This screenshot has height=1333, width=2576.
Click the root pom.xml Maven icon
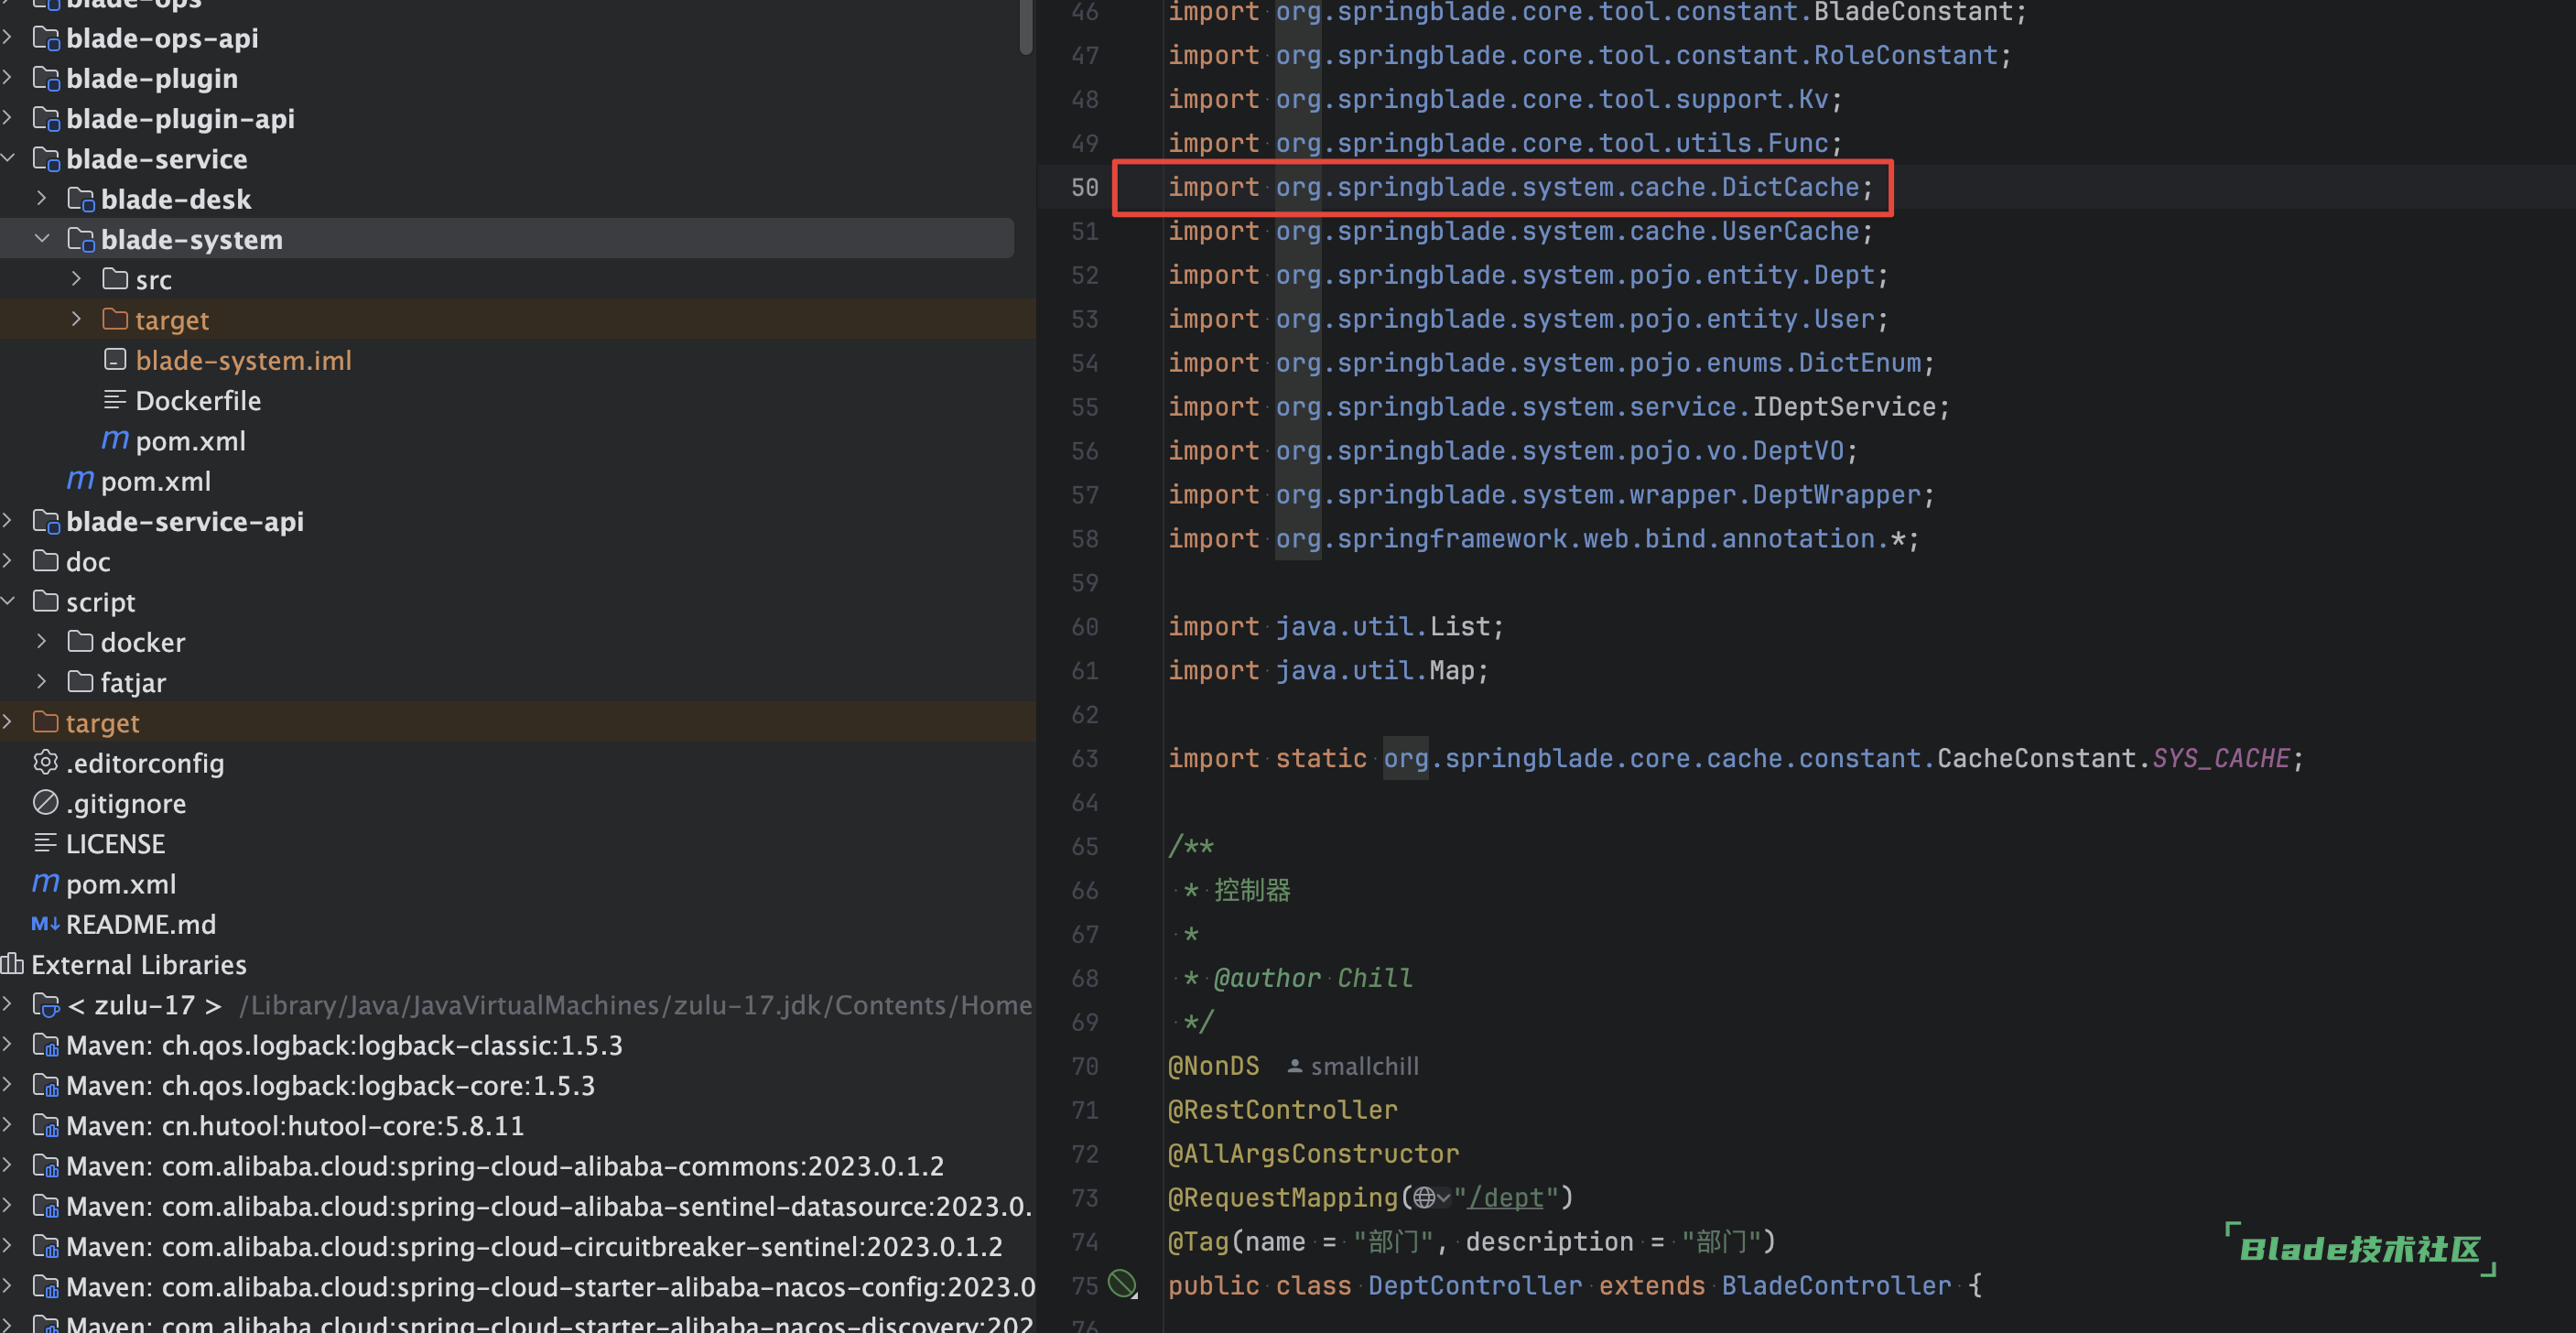coord(45,884)
